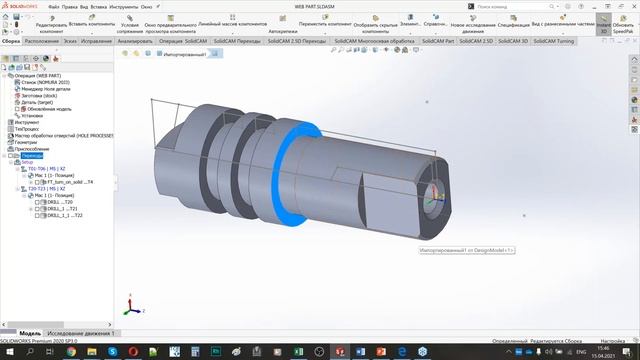Click the right scroll arrow of the tree's horizontal scrollbar
This screenshot has width=640, height=360.
[x=109, y=324]
